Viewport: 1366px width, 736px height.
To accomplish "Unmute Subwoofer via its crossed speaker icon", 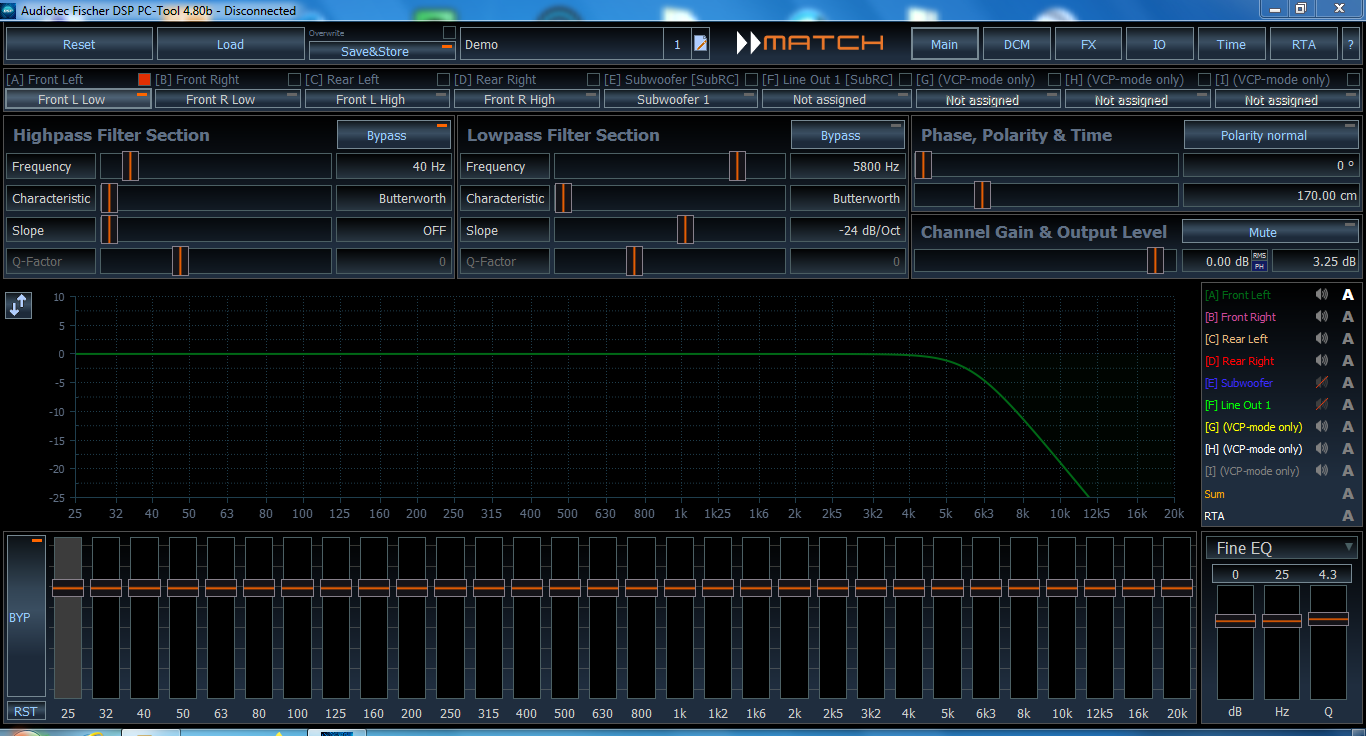I will click(x=1322, y=383).
